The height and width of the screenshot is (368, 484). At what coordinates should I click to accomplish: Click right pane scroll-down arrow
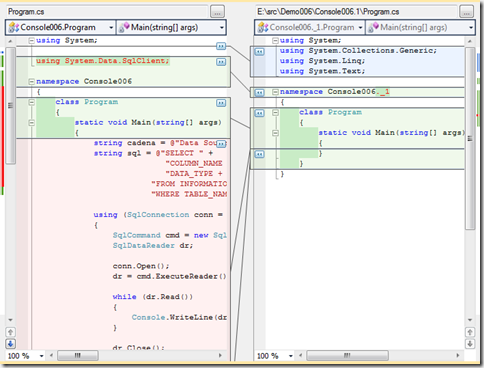tap(470, 320)
